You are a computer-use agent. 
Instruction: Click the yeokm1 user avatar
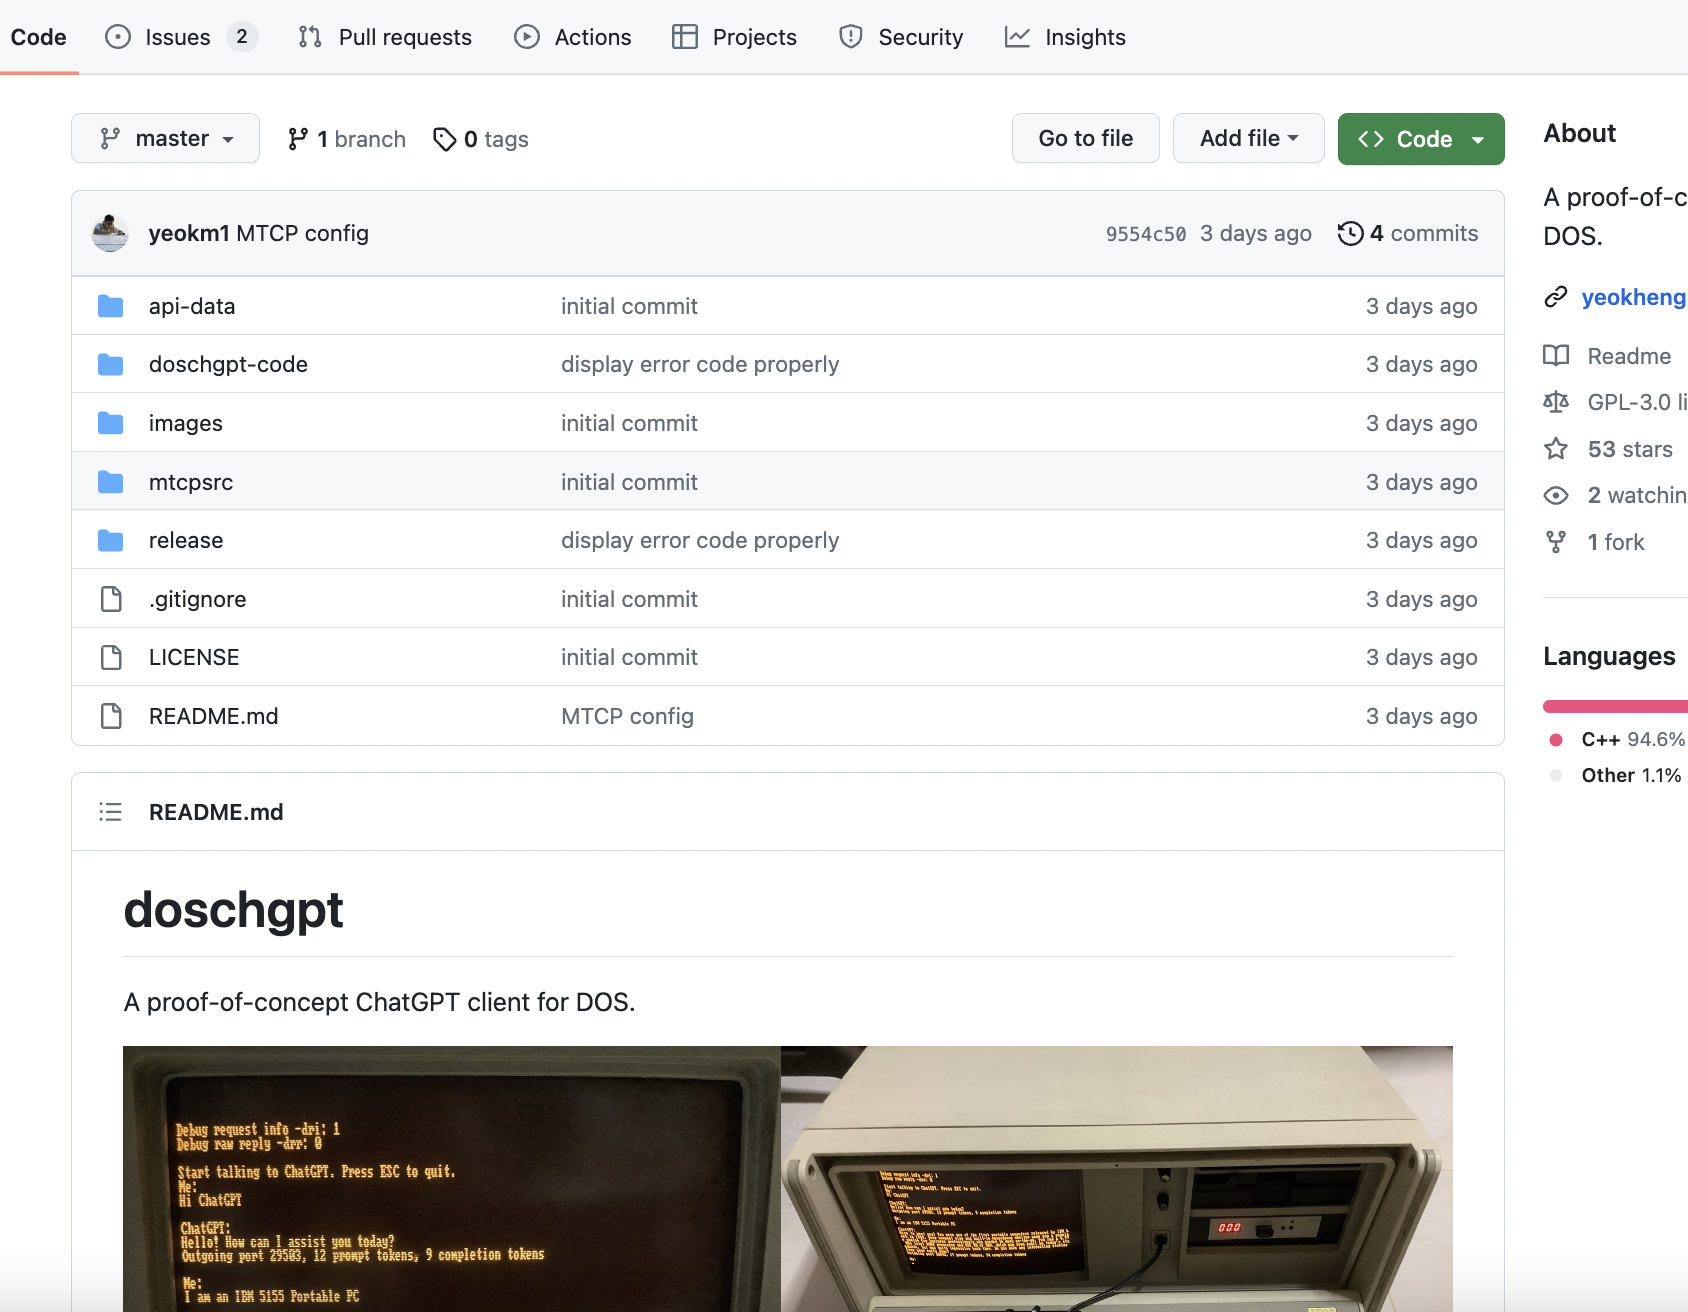(x=110, y=233)
